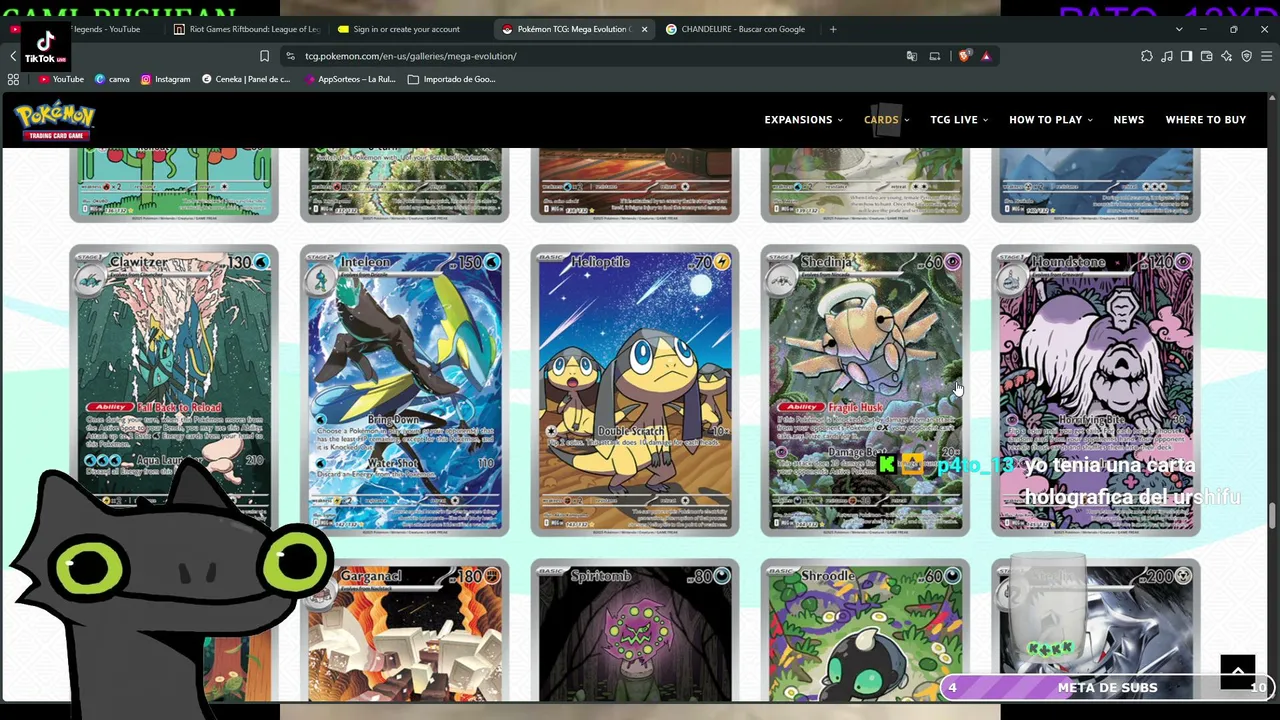This screenshot has height=720, width=1280.
Task: Open the Brave VPN shield icon
Action: coord(1246,56)
